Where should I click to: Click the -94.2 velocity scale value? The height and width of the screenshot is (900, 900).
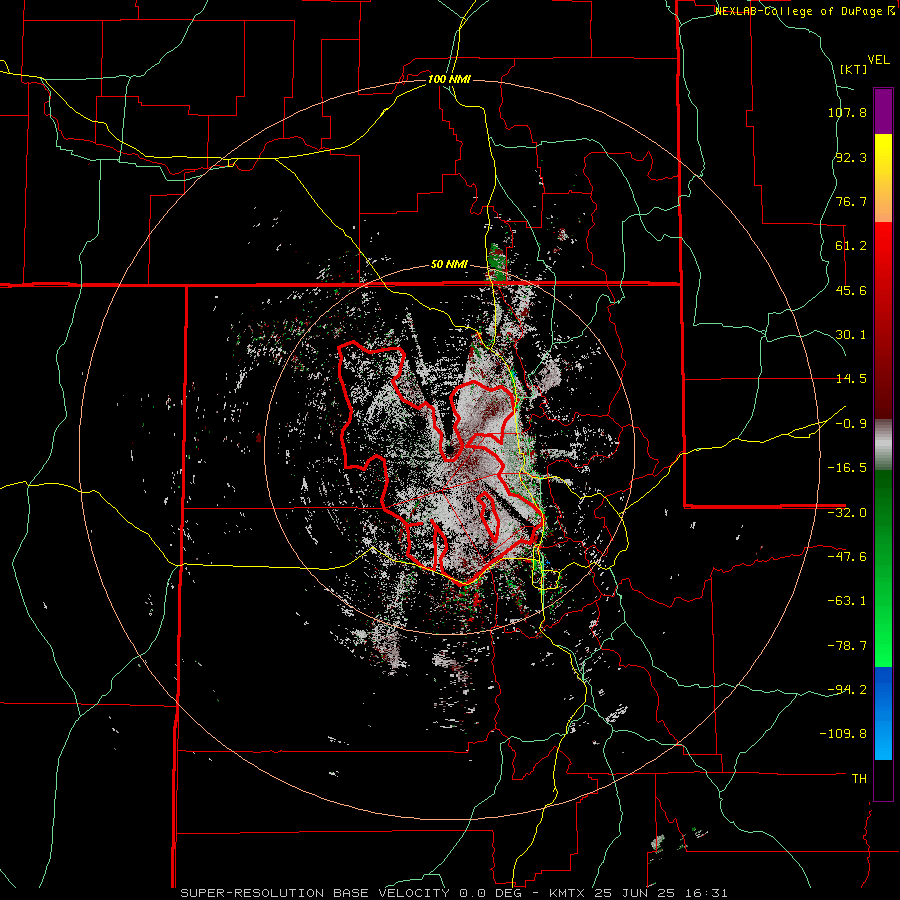tap(847, 689)
